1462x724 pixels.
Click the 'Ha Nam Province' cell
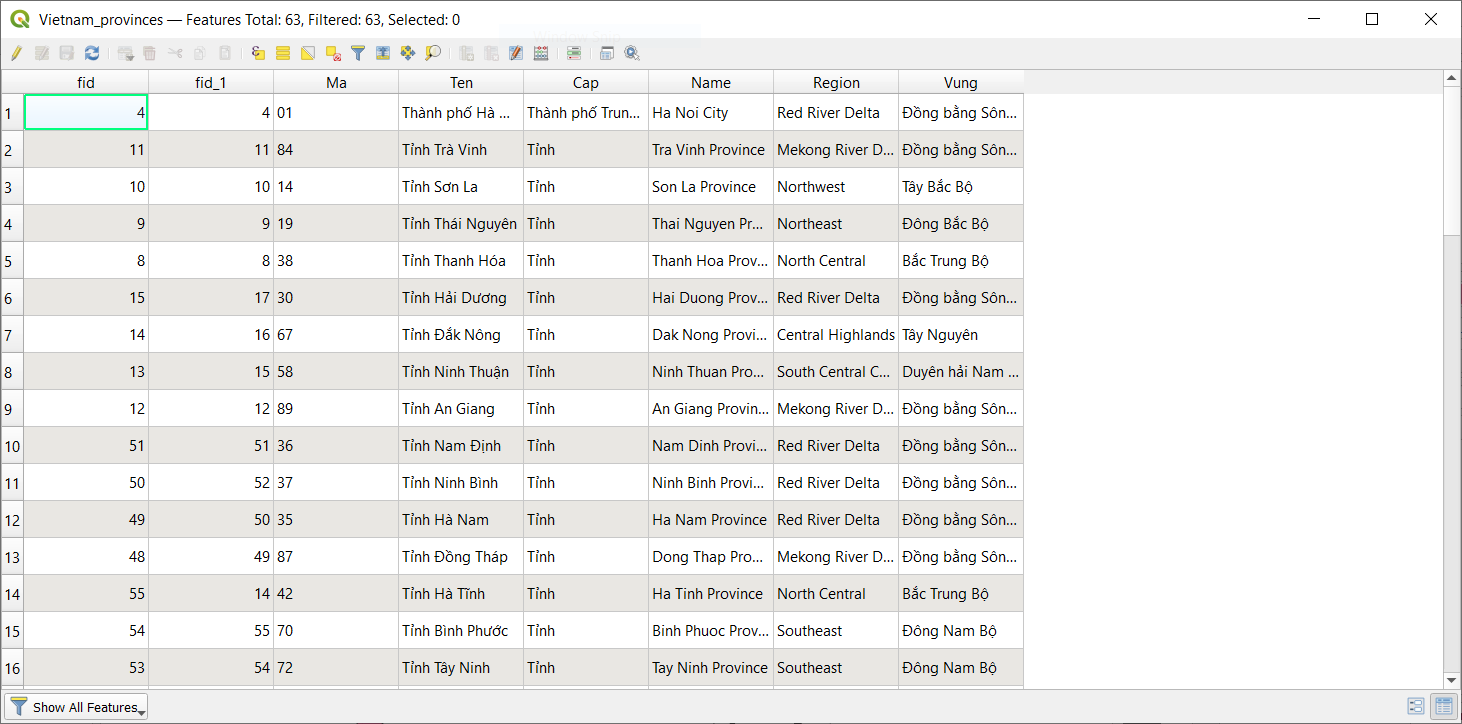coord(711,520)
